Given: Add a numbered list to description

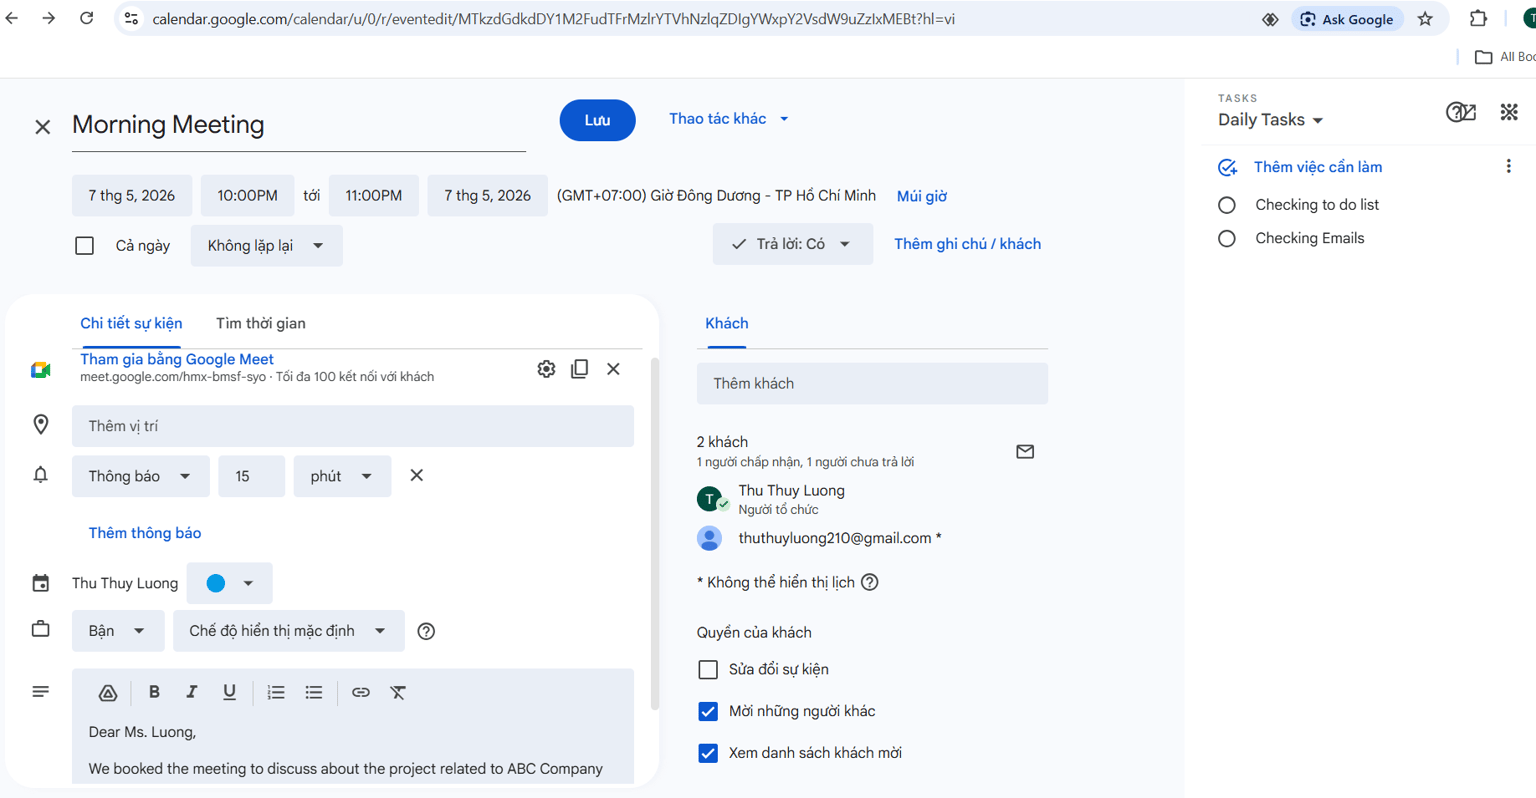Looking at the screenshot, I should (x=276, y=692).
